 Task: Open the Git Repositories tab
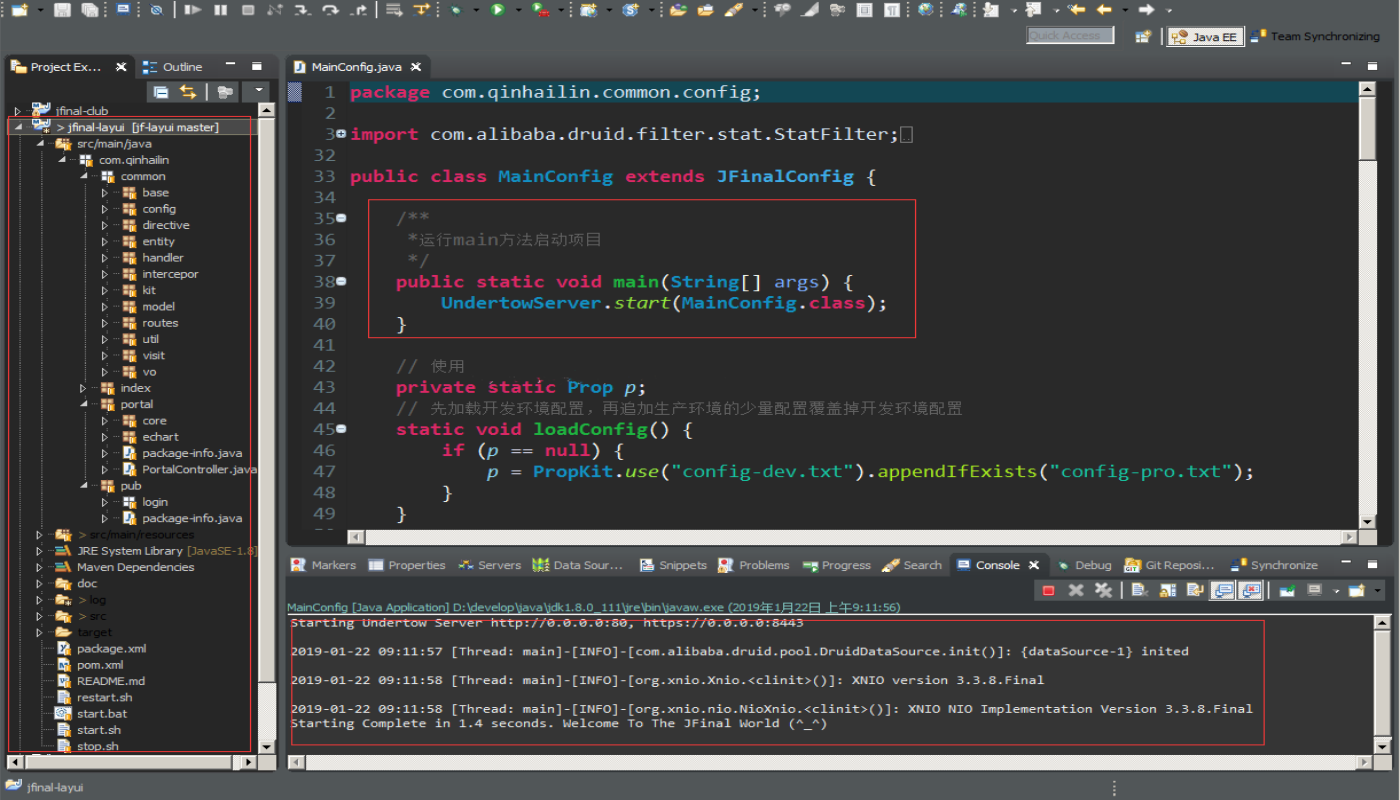tap(1171, 565)
